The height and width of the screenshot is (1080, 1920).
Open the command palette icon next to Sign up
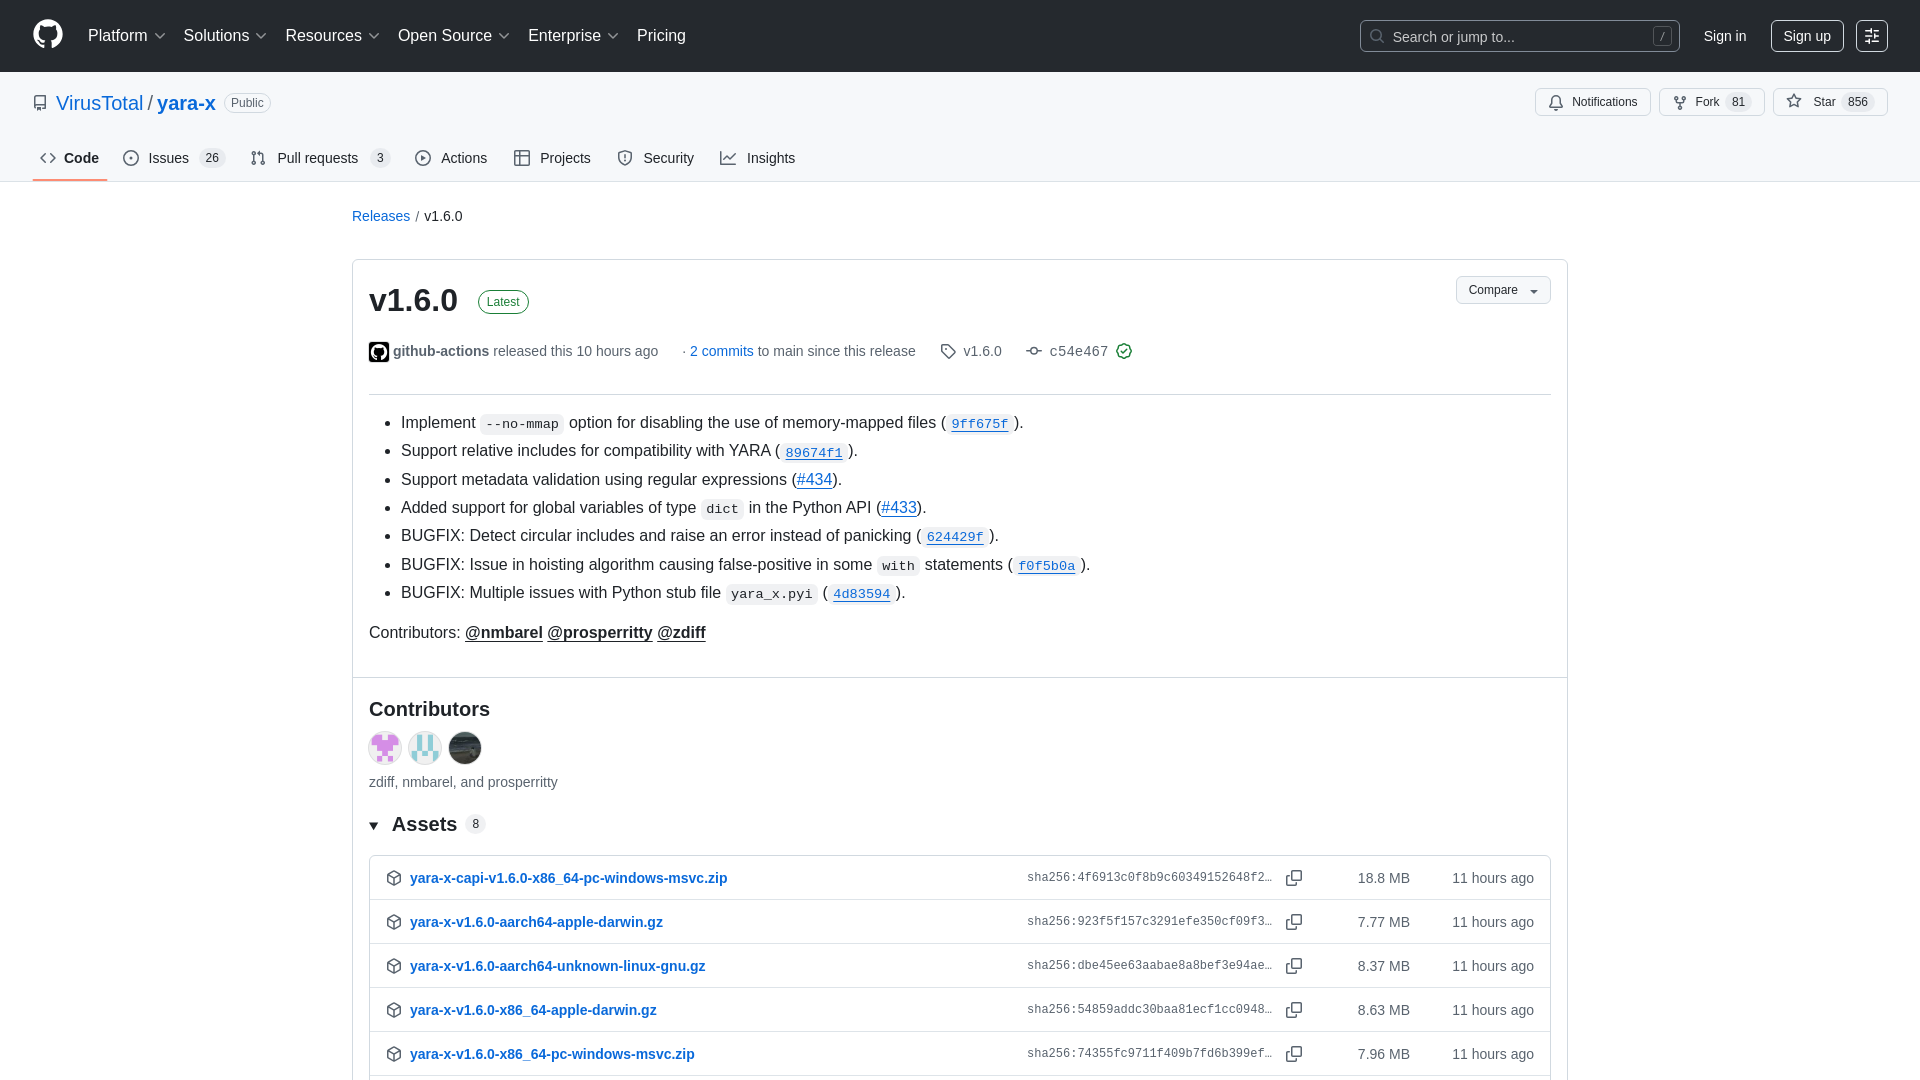point(1872,36)
